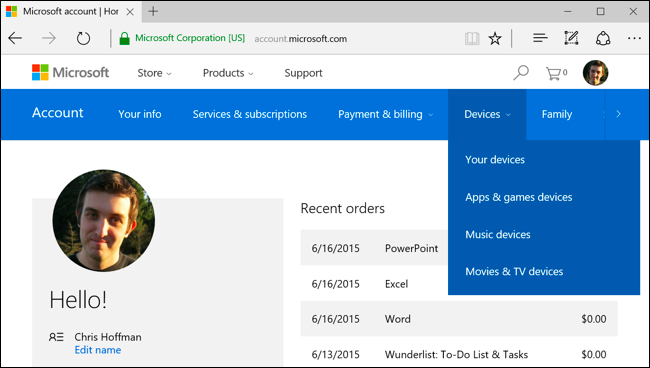Click the right chevron to show more tabs
The height and width of the screenshot is (368, 650).
618,114
